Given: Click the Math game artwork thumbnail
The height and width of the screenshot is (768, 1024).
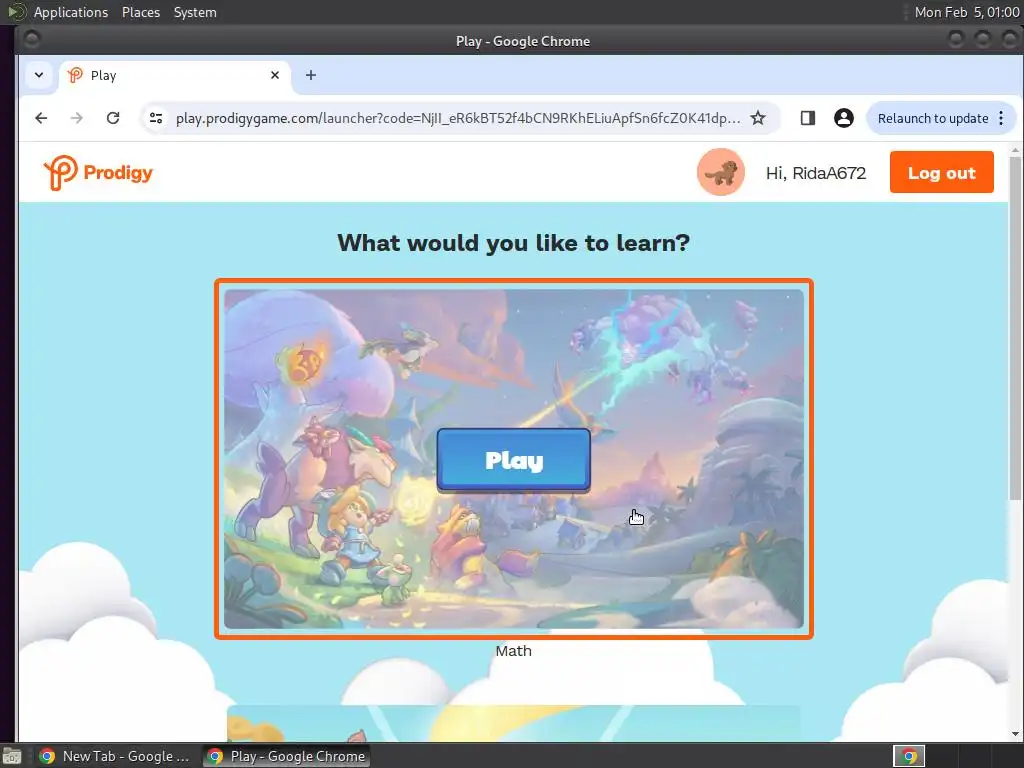Looking at the screenshot, I should (513, 458).
